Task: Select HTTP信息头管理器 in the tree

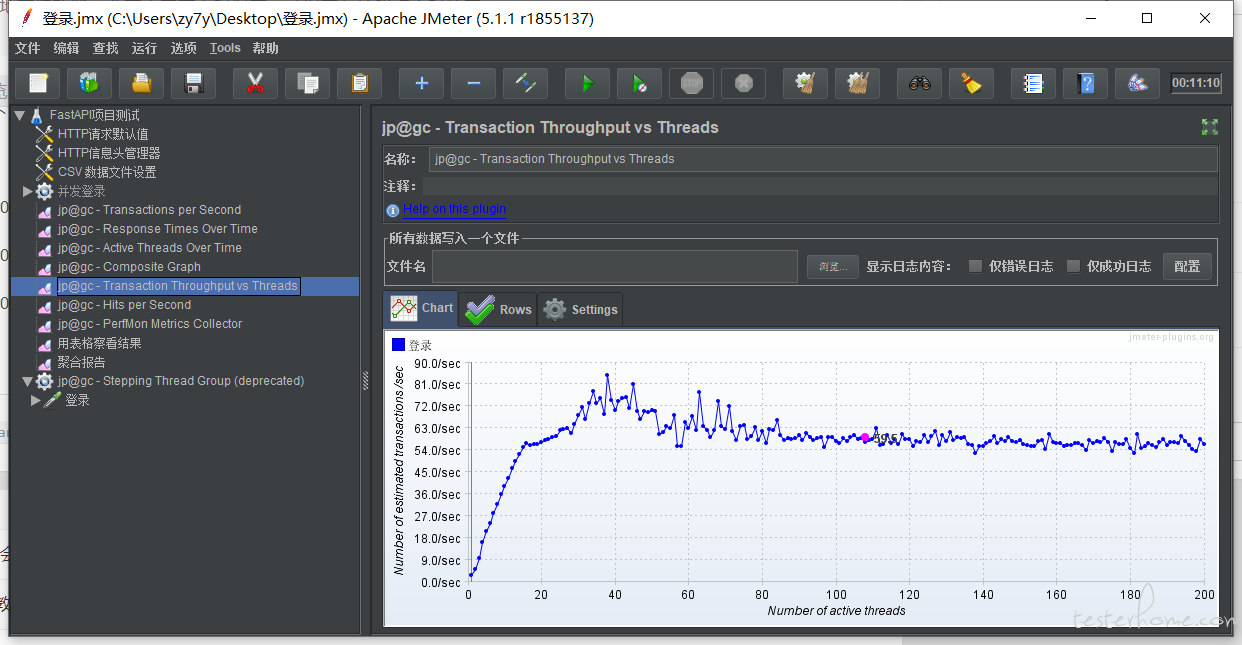Action: 109,153
